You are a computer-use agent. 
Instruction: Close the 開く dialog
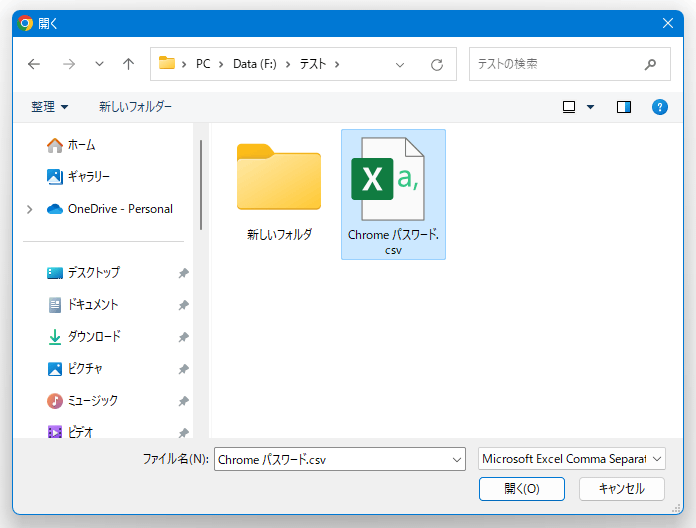[668, 23]
